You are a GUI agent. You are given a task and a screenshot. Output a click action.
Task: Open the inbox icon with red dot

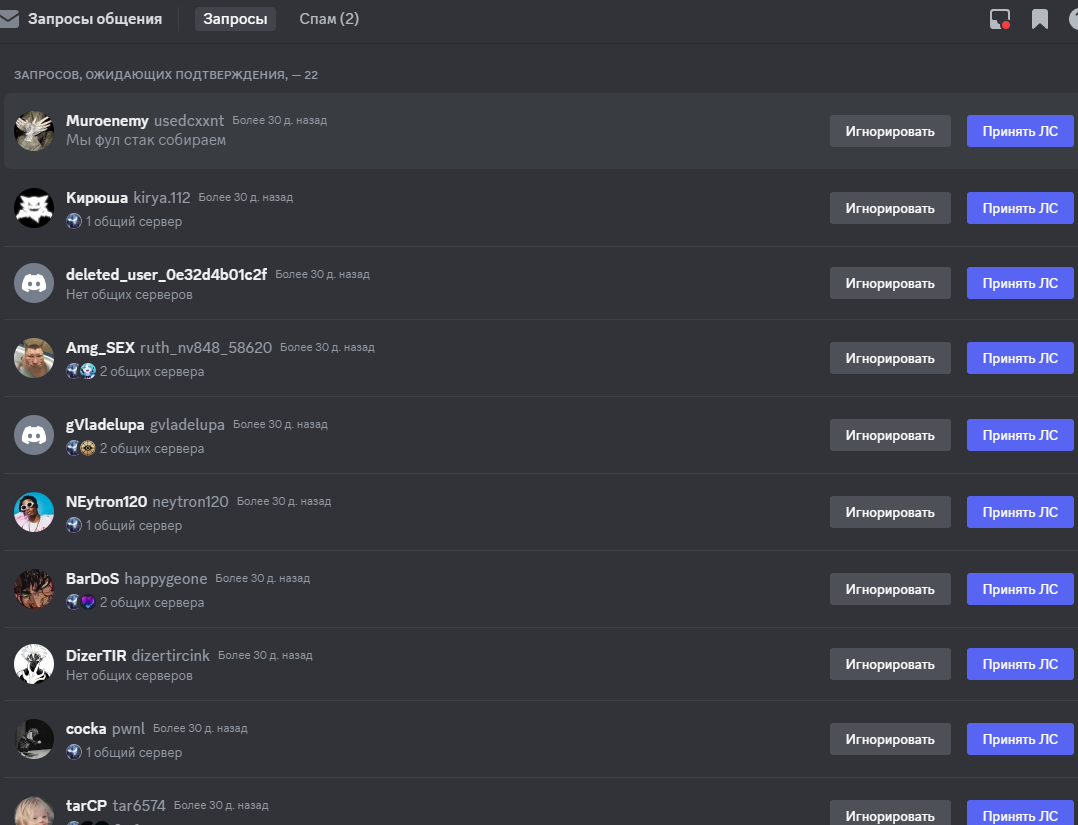999,19
